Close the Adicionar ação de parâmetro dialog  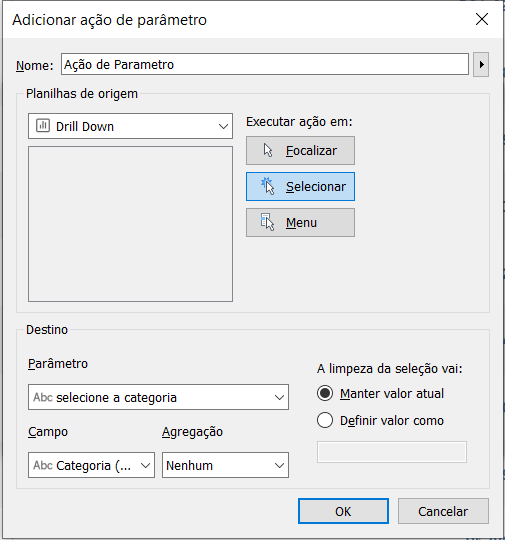[482, 19]
